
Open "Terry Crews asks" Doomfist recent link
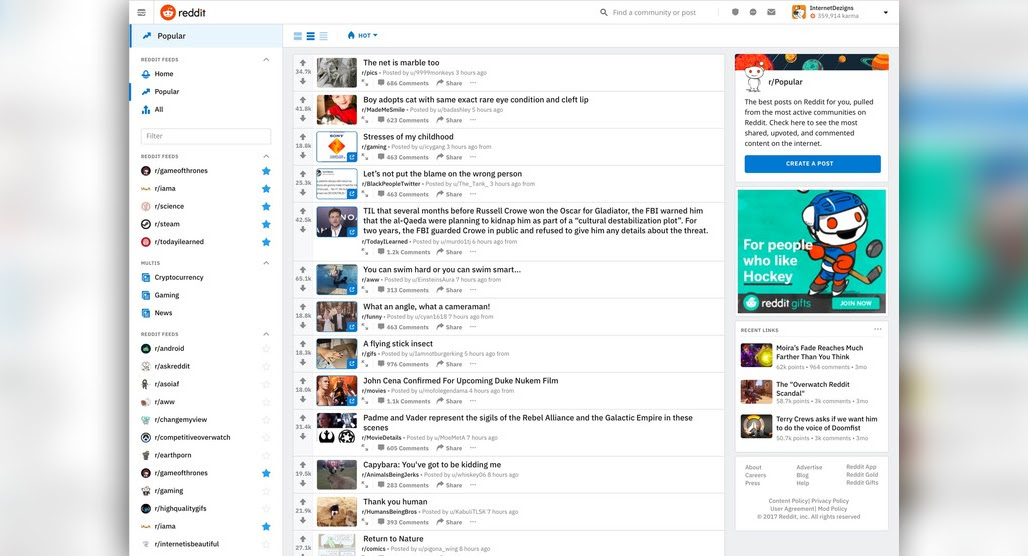(826, 423)
